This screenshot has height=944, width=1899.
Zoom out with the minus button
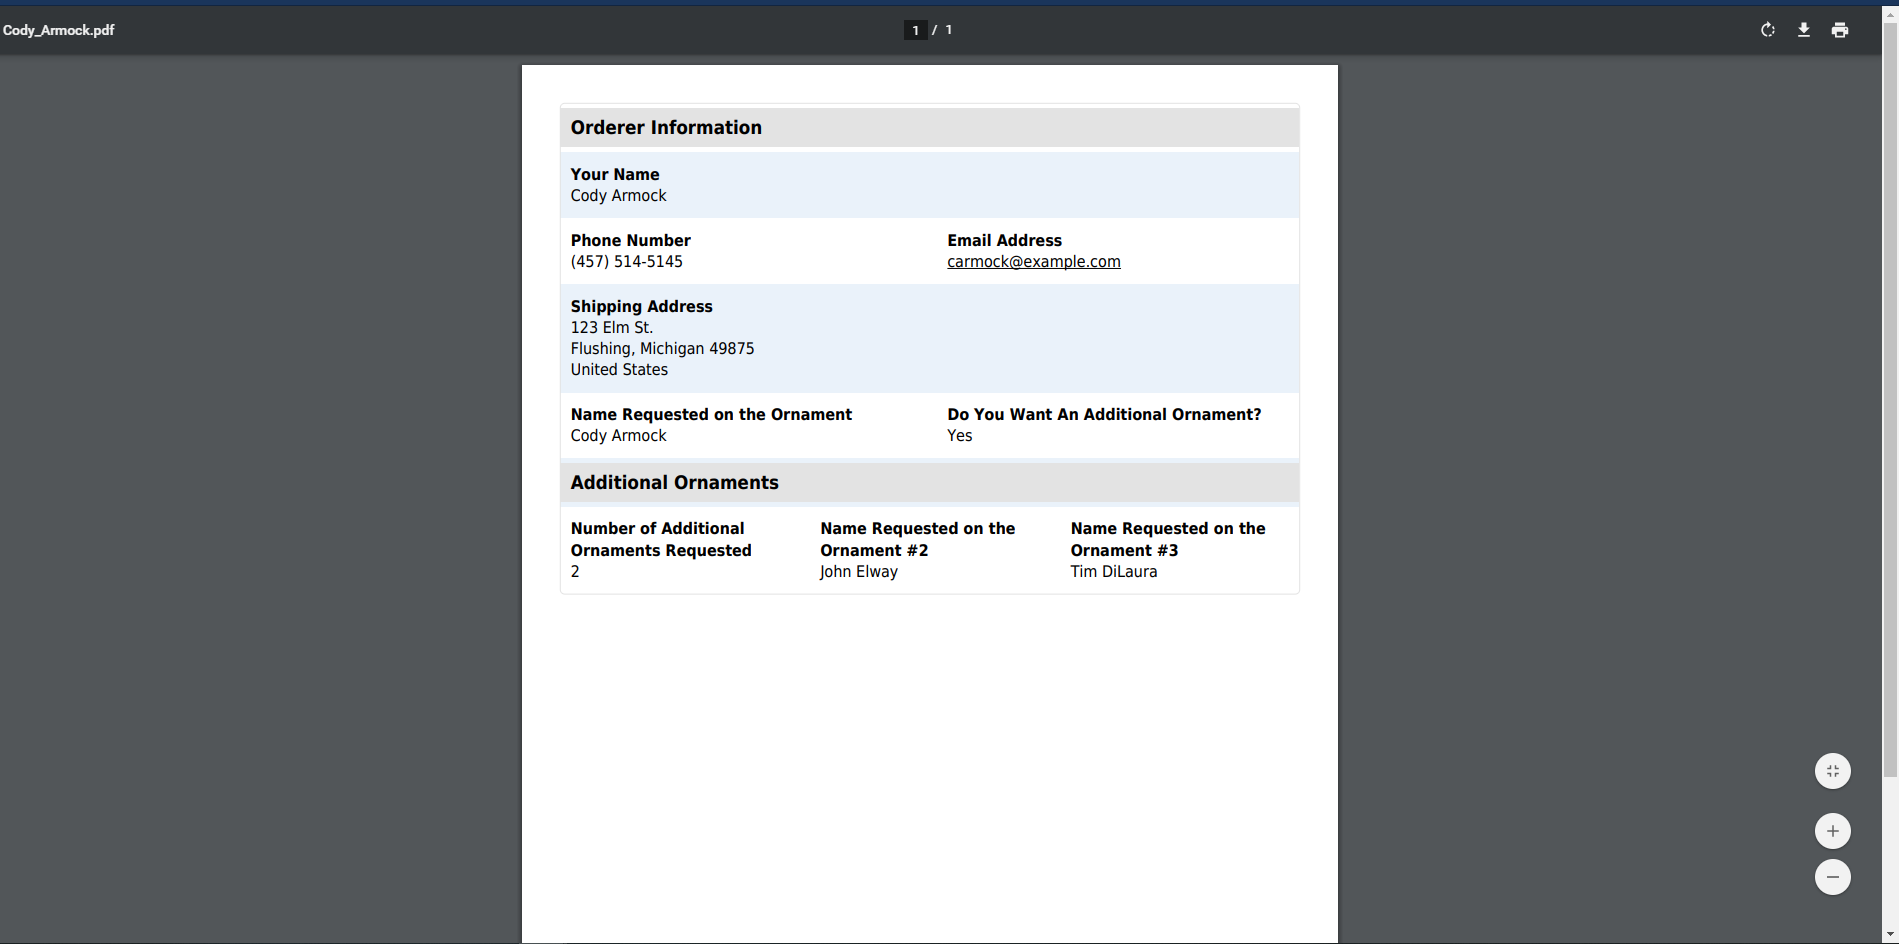point(1832,877)
